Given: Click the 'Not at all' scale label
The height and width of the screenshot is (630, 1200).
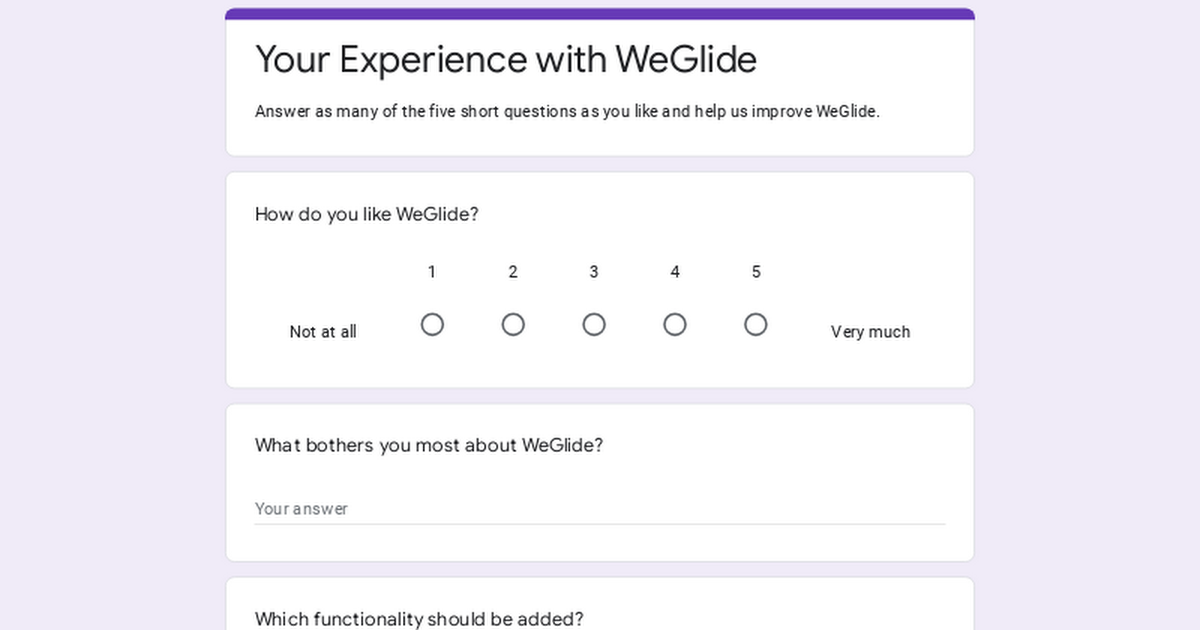Looking at the screenshot, I should point(323,332).
